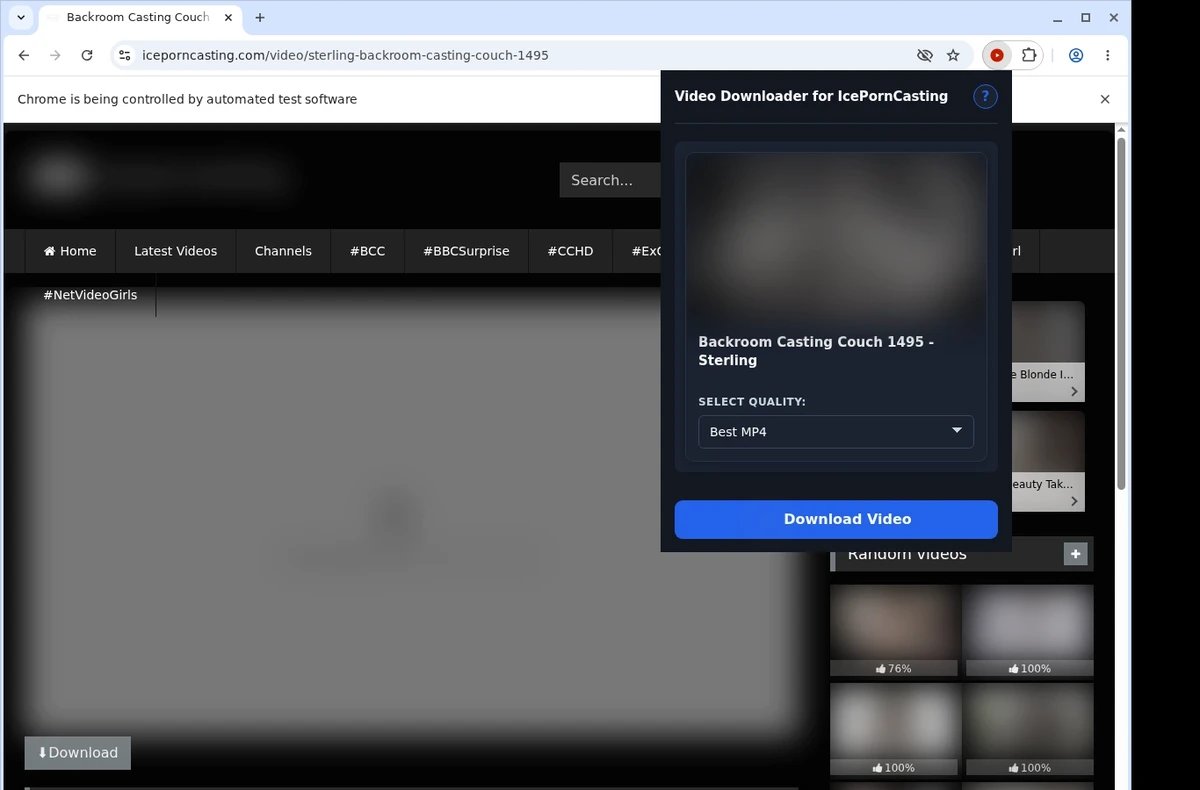This screenshot has width=1200, height=790.
Task: Click the red video downloader extension icon
Action: point(997,55)
